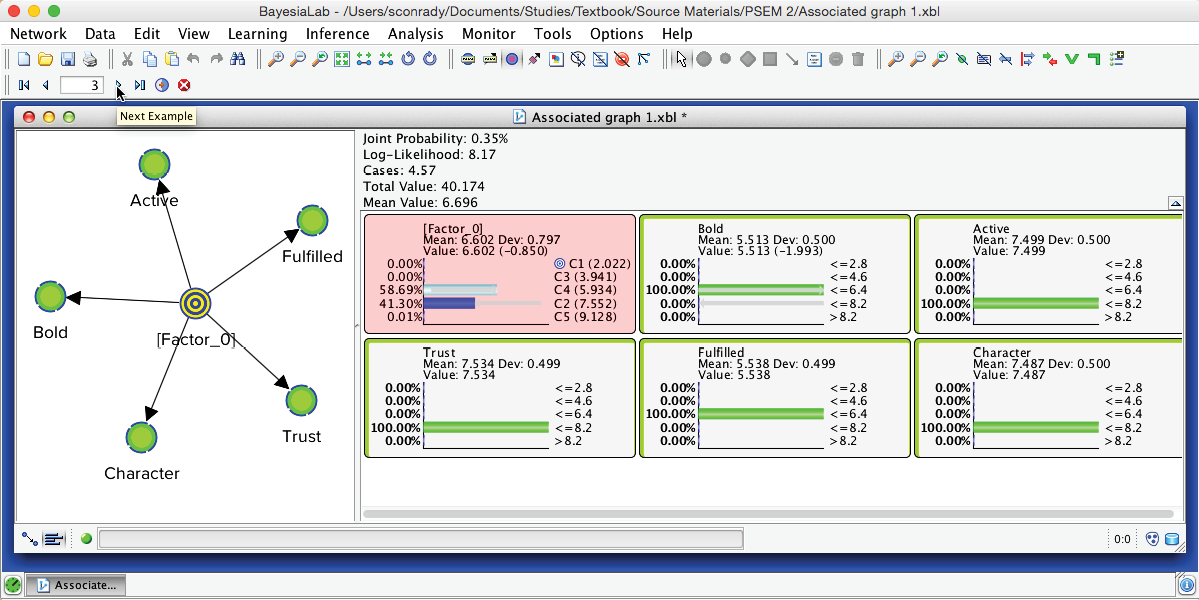The height and width of the screenshot is (600, 1199).
Task: Open the Analysis menu
Action: 415,34
